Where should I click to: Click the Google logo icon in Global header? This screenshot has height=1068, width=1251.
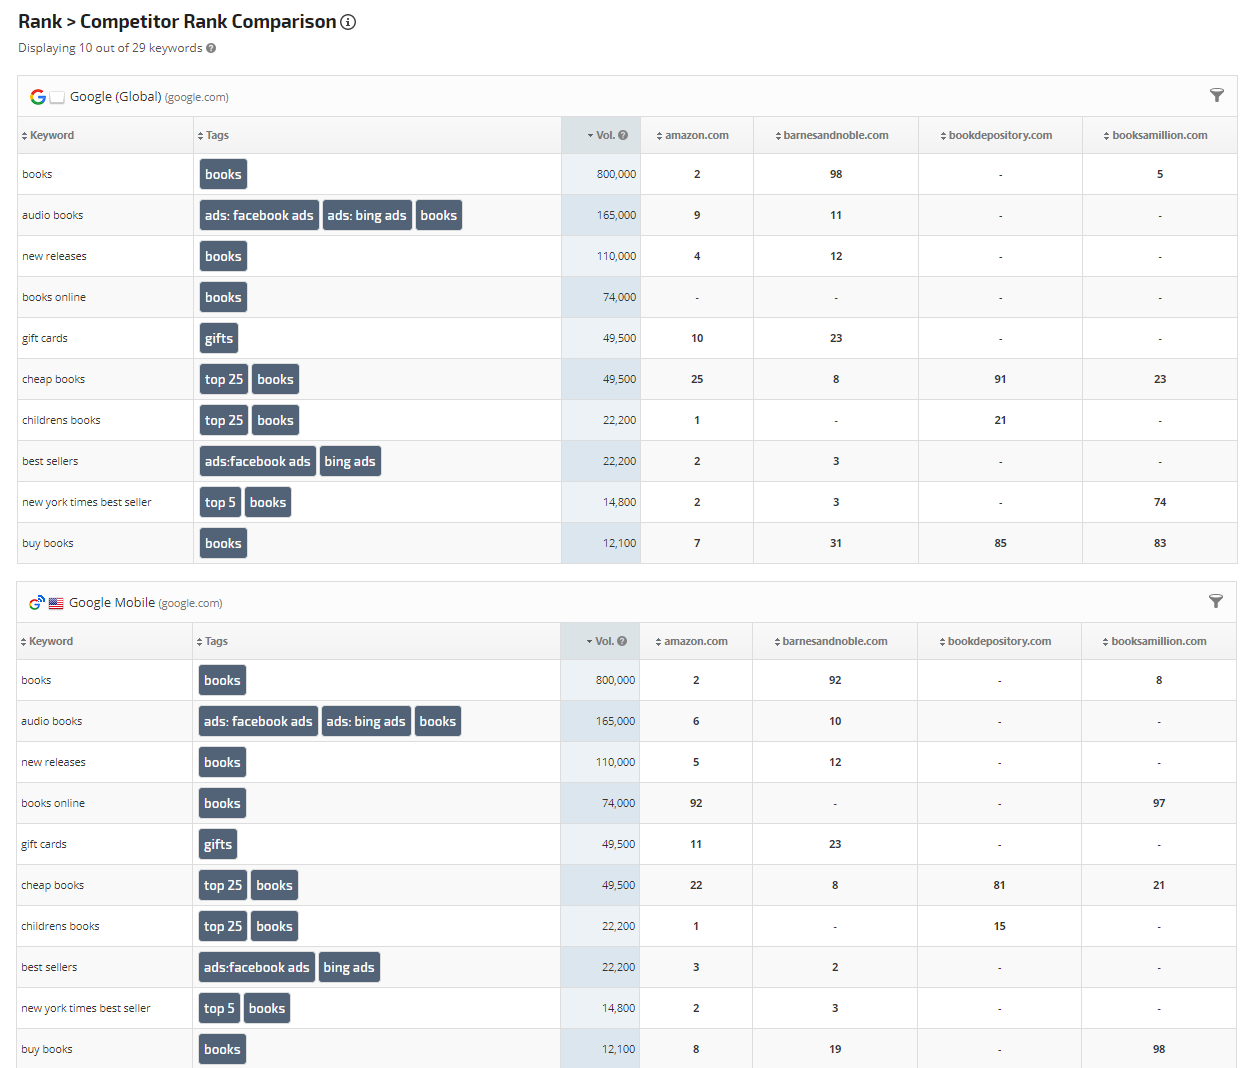point(38,97)
